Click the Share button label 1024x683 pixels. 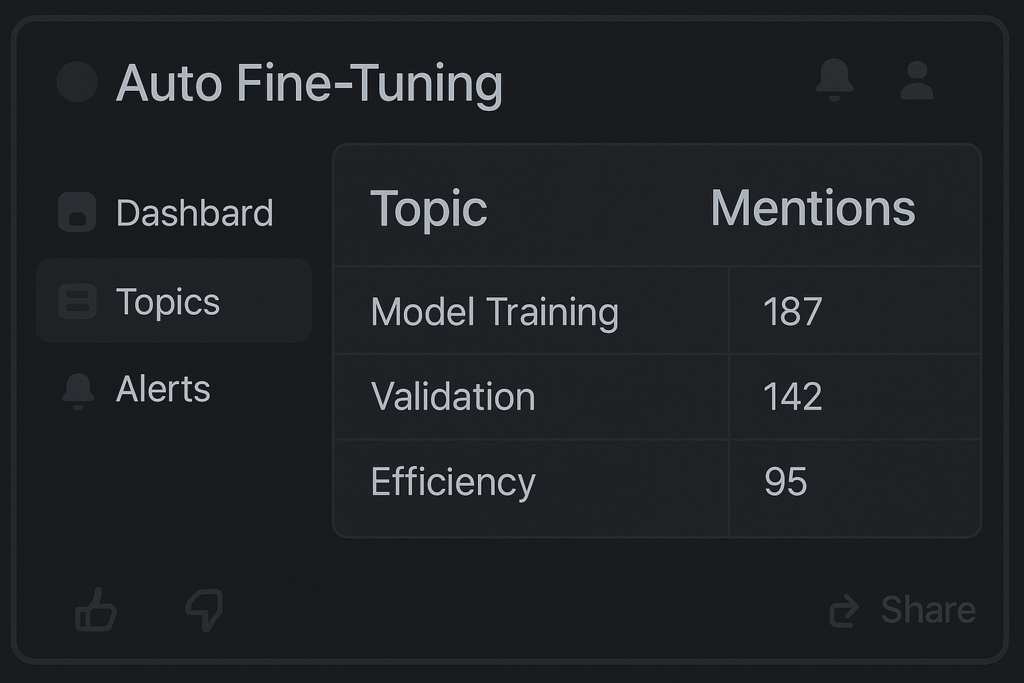(927, 610)
